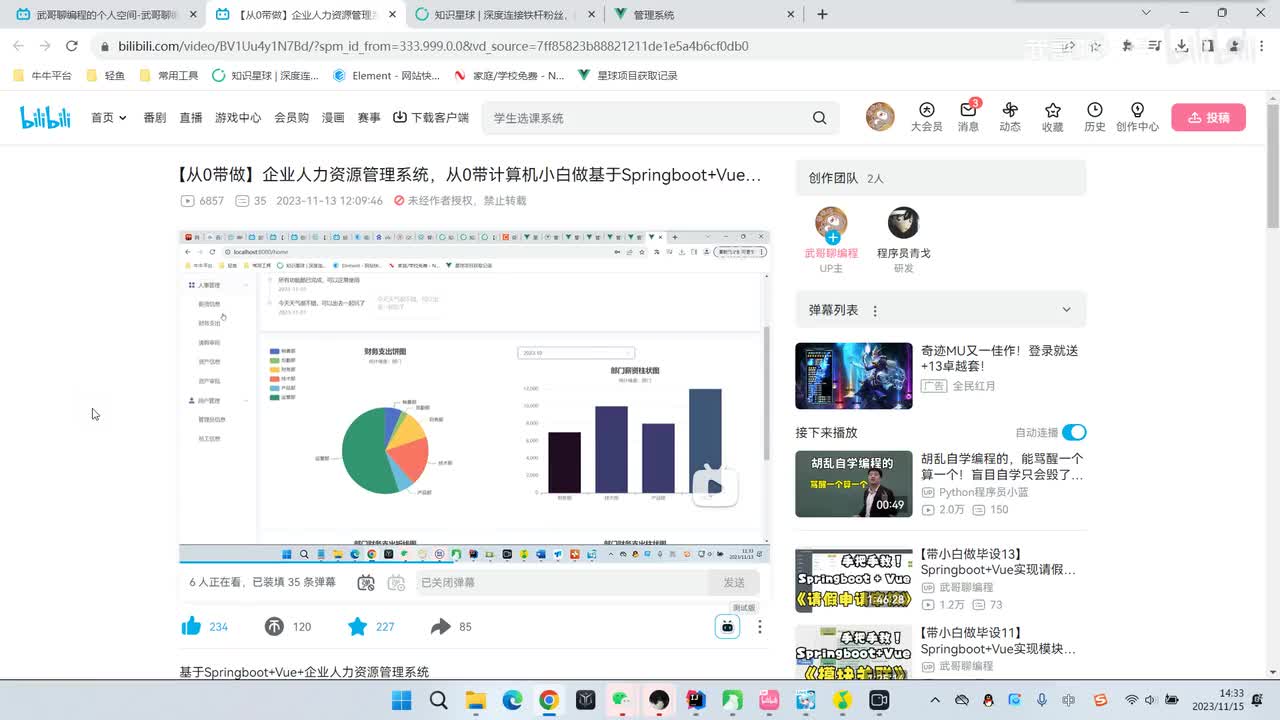This screenshot has height=720, width=1280.
Task: Click Python程序员小蓝 uploader name
Action: [983, 492]
